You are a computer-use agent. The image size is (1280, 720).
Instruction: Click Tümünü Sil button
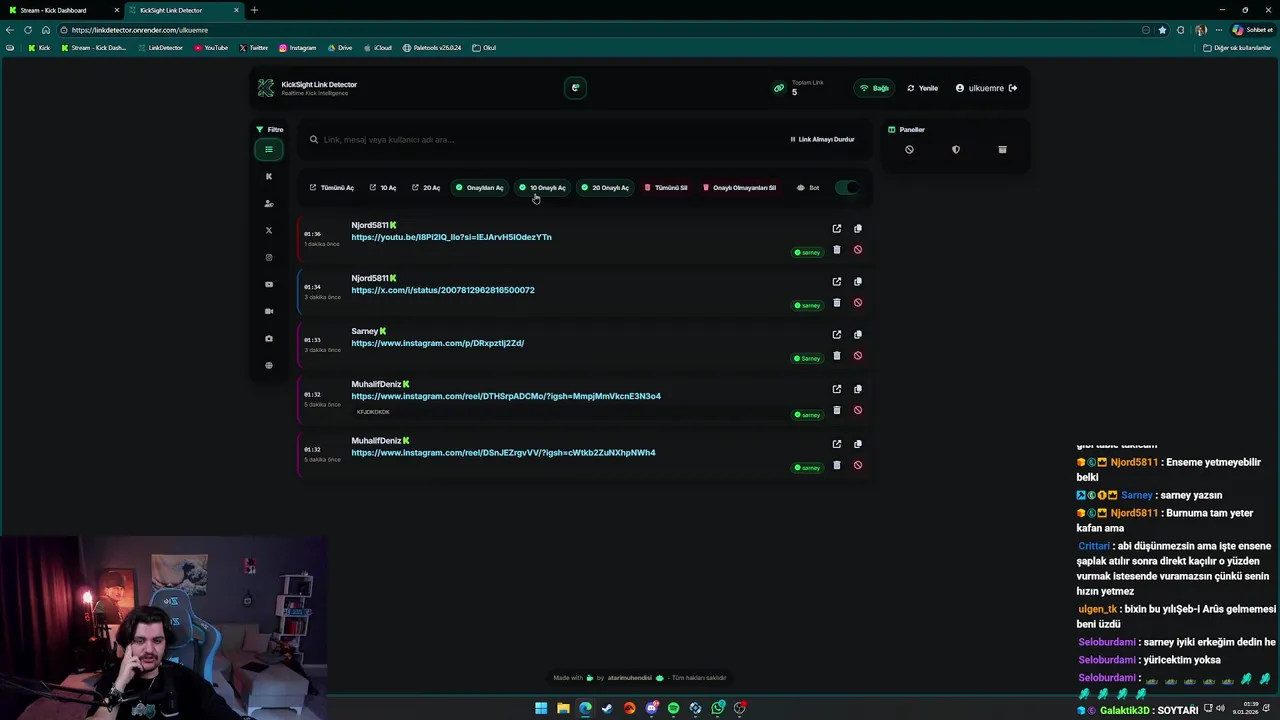click(x=666, y=187)
